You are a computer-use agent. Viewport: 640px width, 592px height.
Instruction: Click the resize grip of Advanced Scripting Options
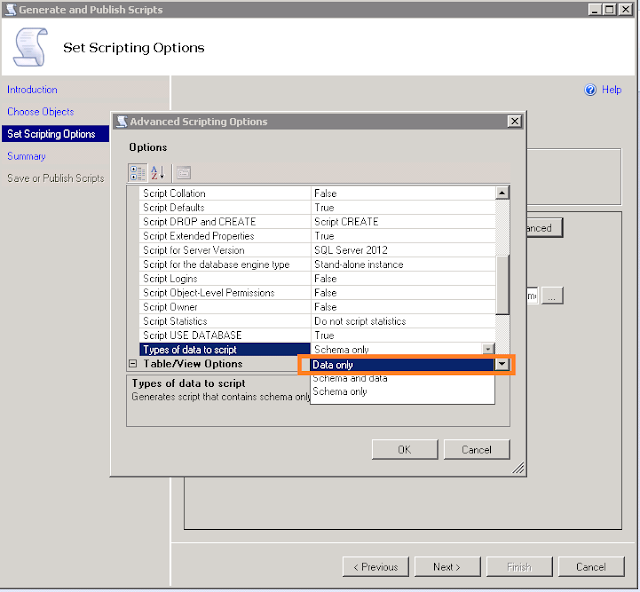(518, 468)
